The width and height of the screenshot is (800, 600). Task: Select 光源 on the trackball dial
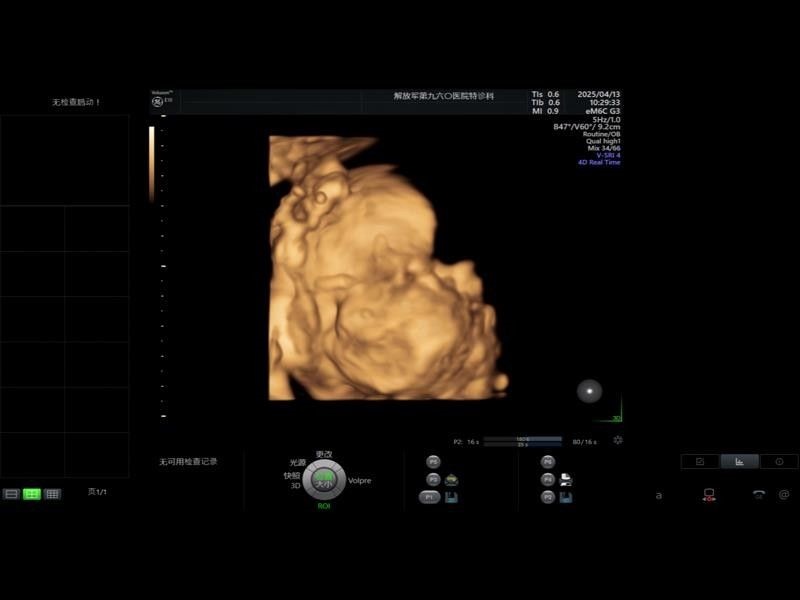(x=298, y=463)
